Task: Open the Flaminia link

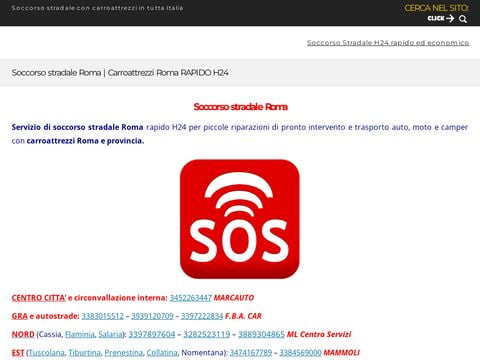Action: (80, 334)
